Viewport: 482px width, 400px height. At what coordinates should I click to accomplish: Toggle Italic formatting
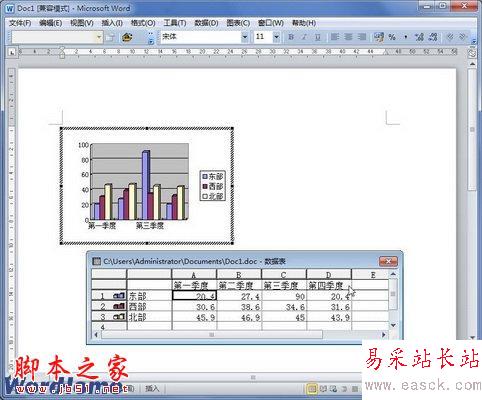click(304, 37)
